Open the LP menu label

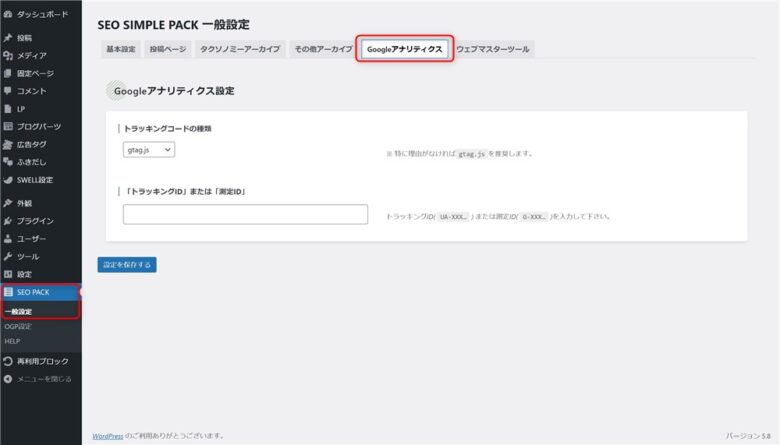tap(21, 109)
